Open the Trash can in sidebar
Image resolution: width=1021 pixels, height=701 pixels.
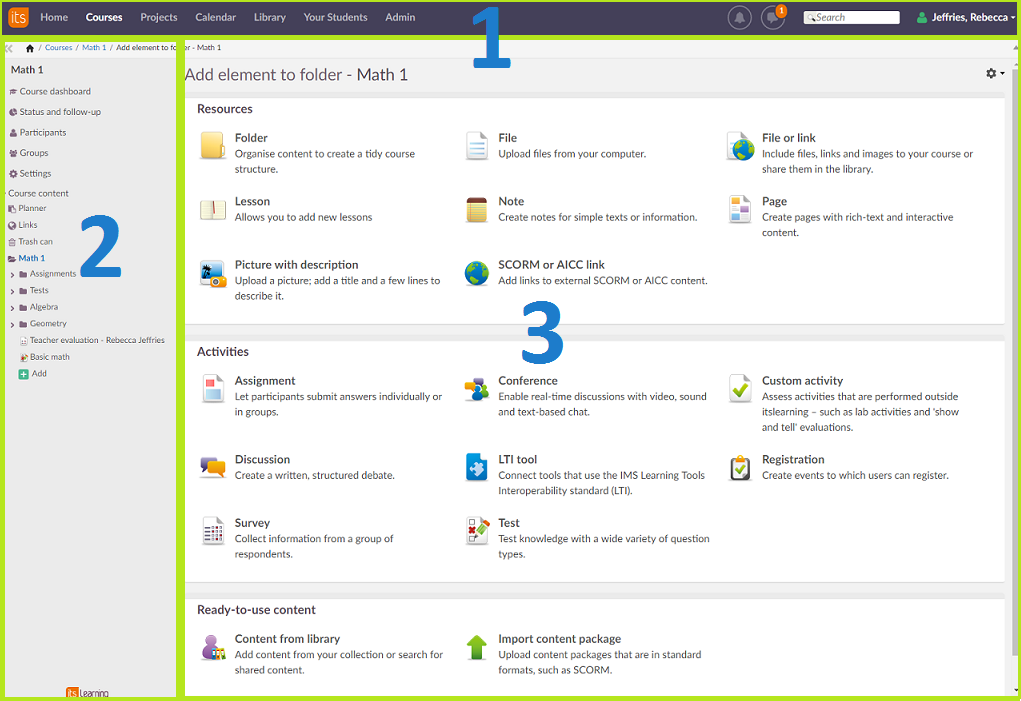[31, 242]
